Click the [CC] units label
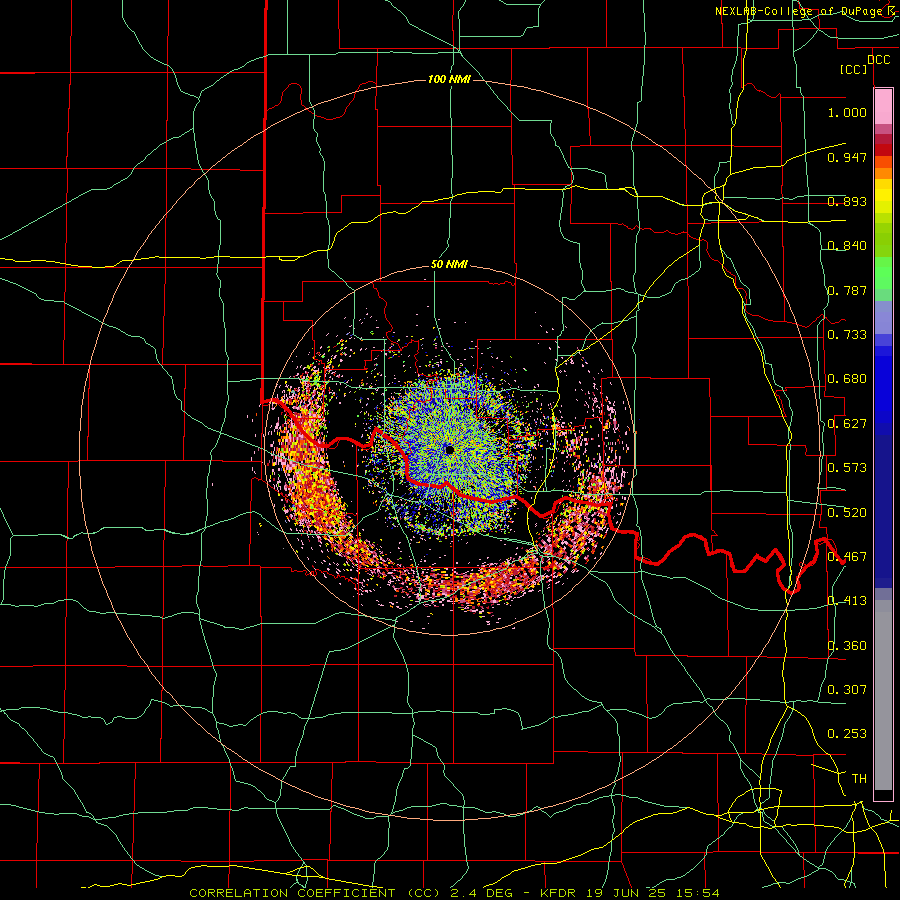Image resolution: width=900 pixels, height=900 pixels. point(853,69)
